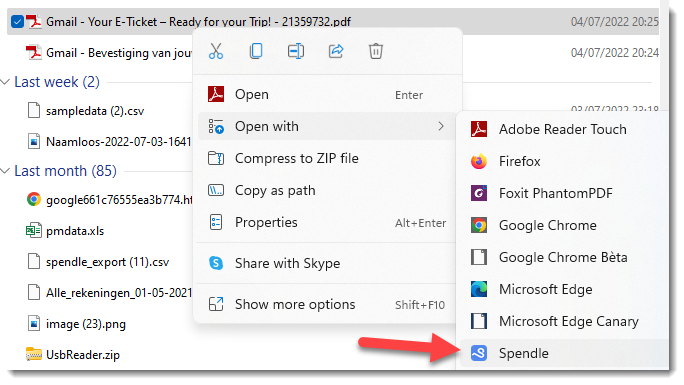Click the Cut scissors icon
This screenshot has width=684, height=385.
coord(216,51)
